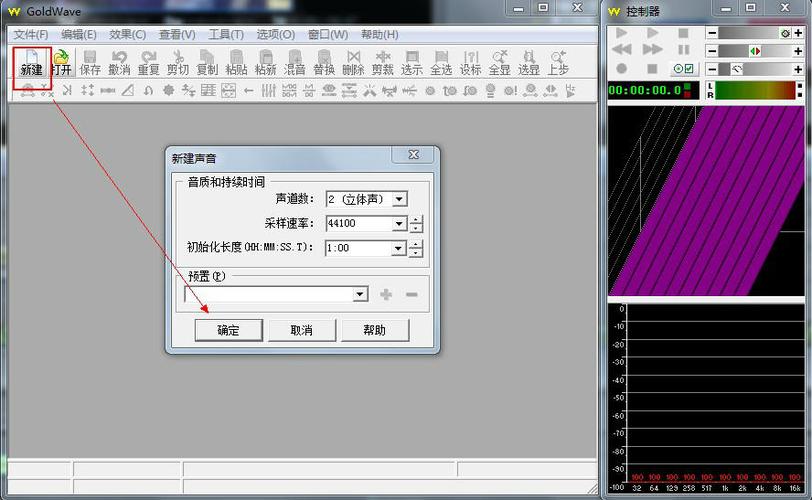Click the 保存 (Save) toolbar icon
This screenshot has height=500, width=812.
point(90,62)
